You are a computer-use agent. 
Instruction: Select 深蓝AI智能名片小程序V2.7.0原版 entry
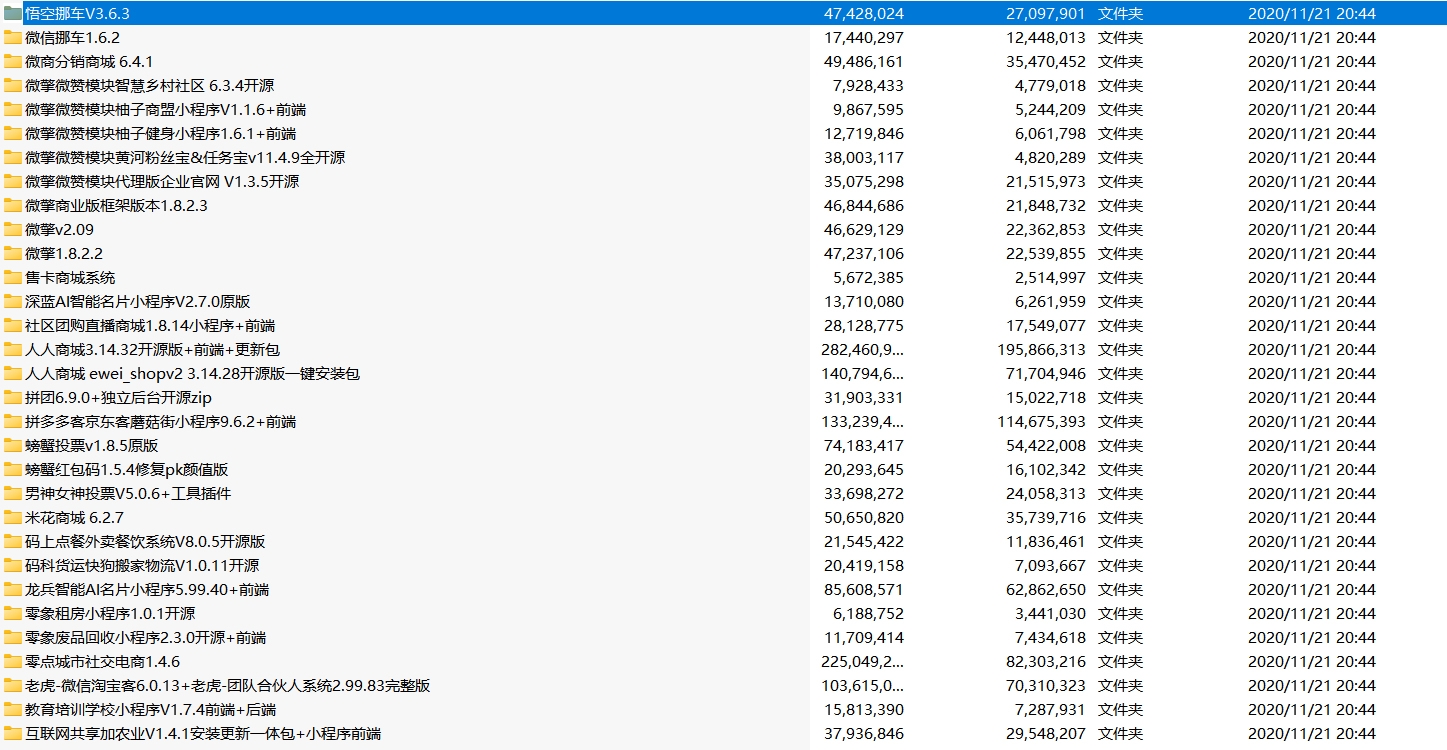tap(137, 302)
